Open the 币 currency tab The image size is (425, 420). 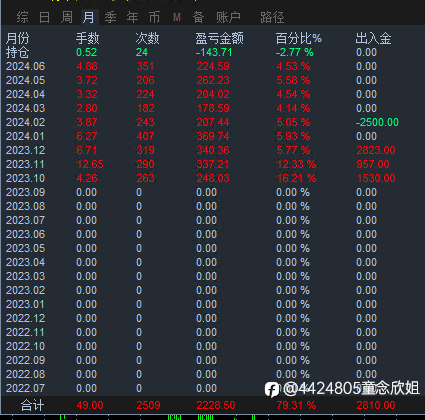pyautogui.click(x=154, y=17)
